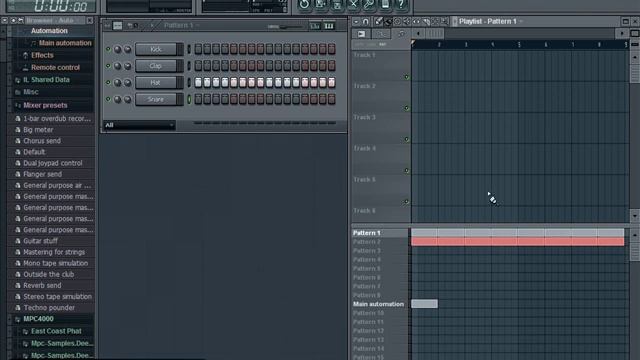This screenshot has width=640, height=360.
Task: Click the Kick channel pan knob
Action: [x=118, y=49]
